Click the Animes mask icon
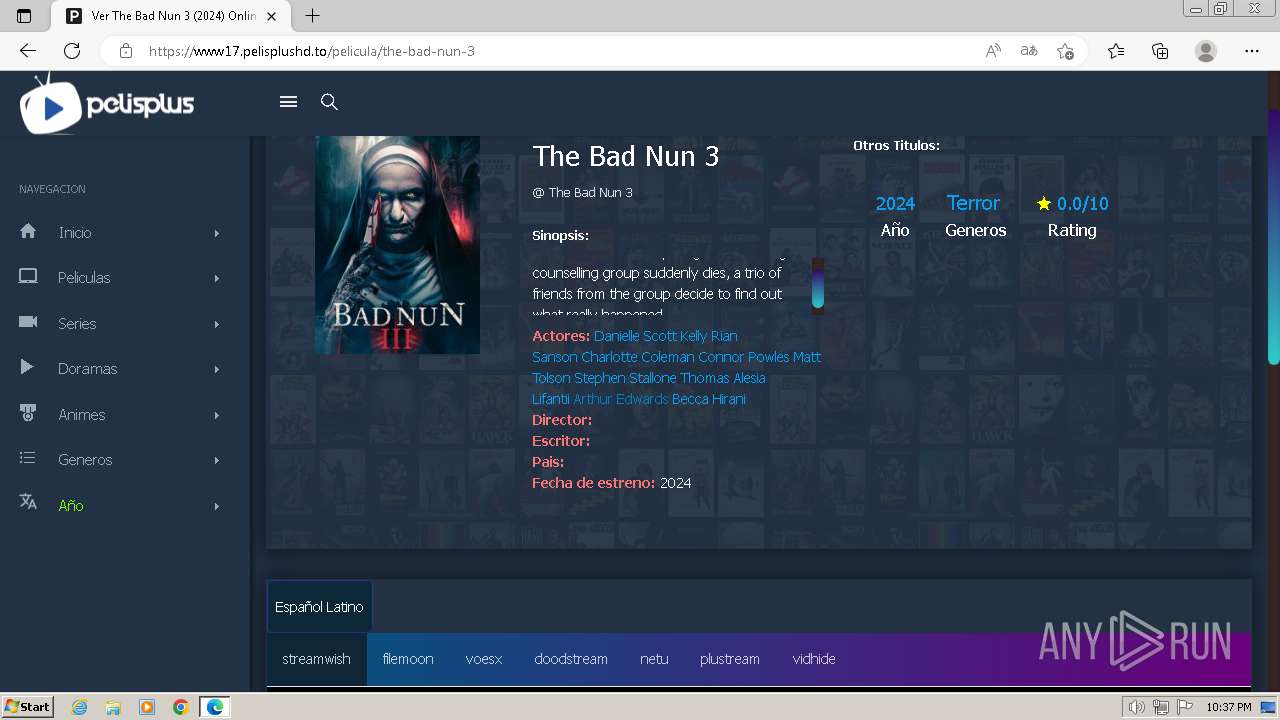 [x=28, y=413]
